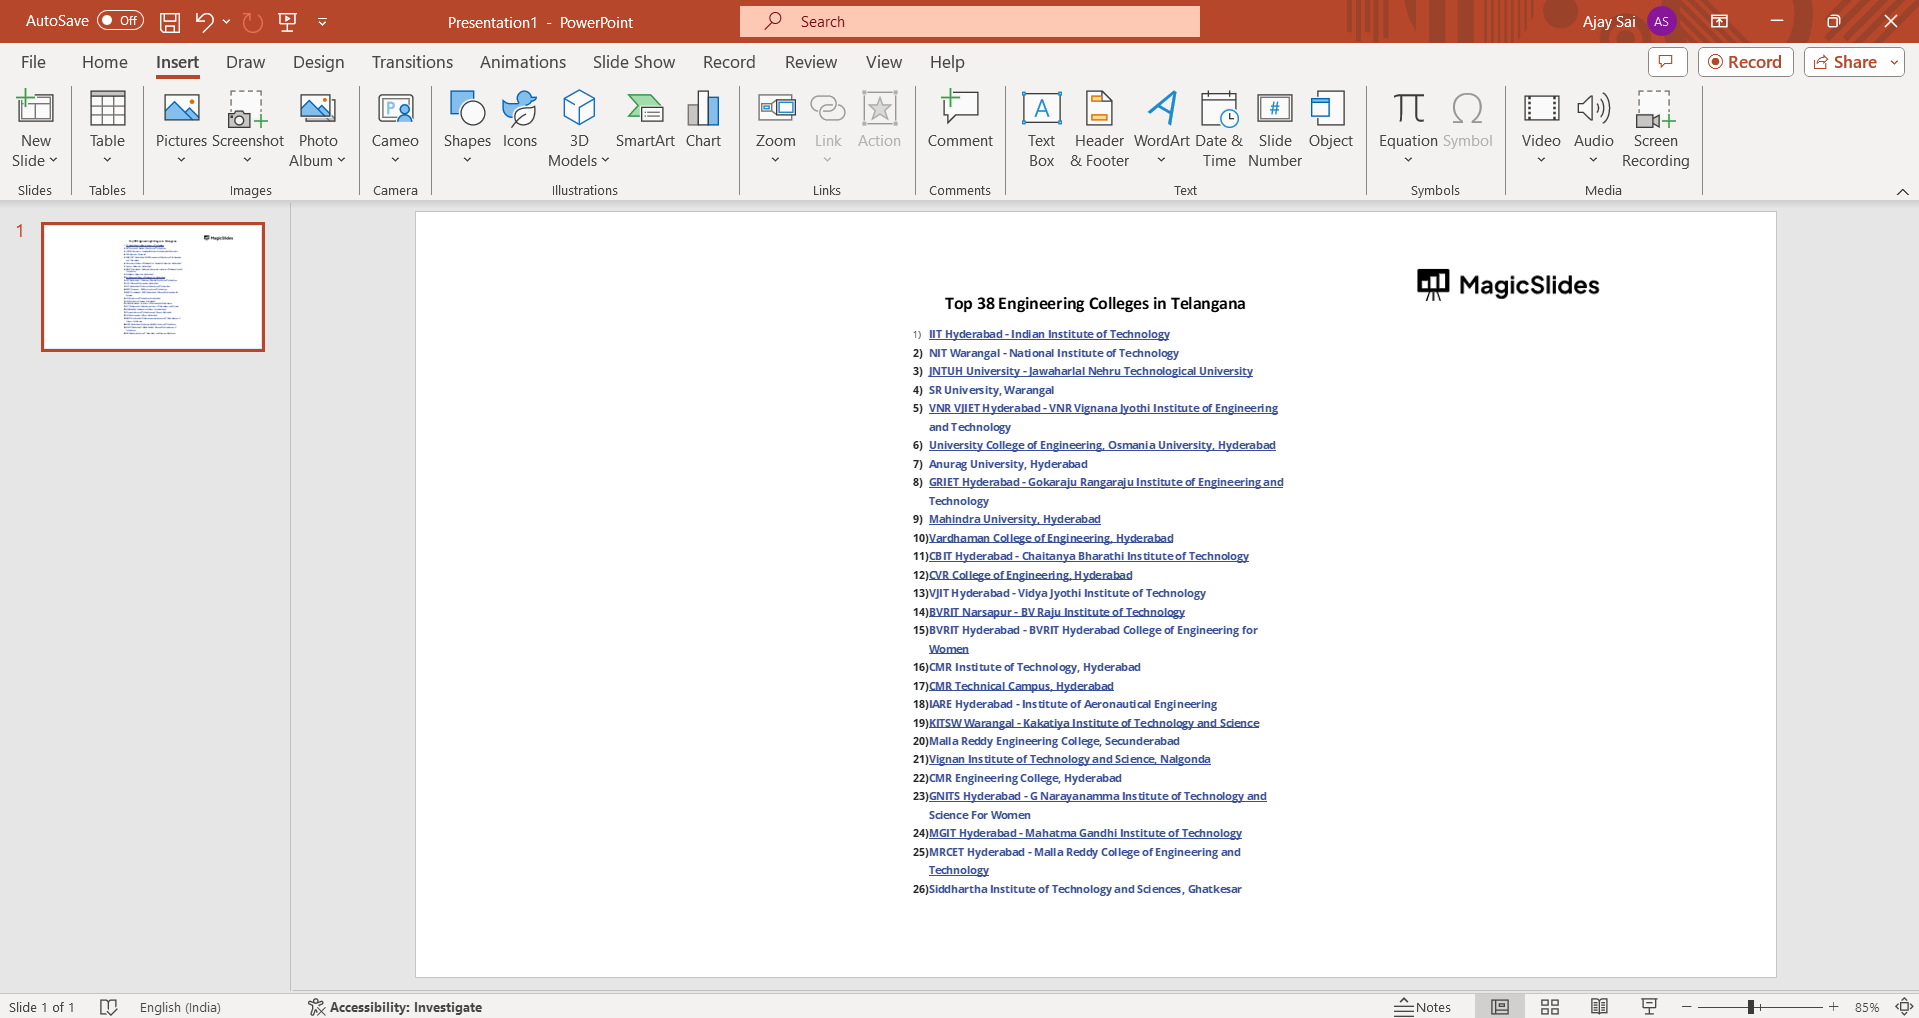Expand the Share button dropdown

tap(1893, 62)
